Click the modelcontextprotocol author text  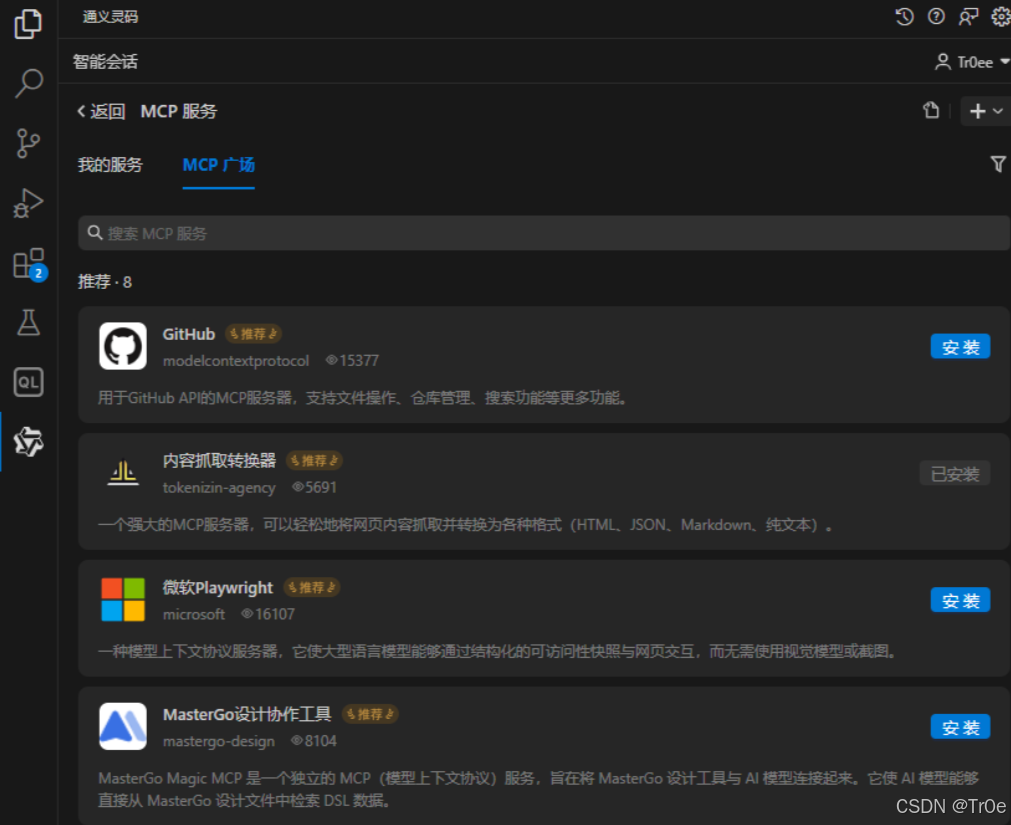click(236, 360)
